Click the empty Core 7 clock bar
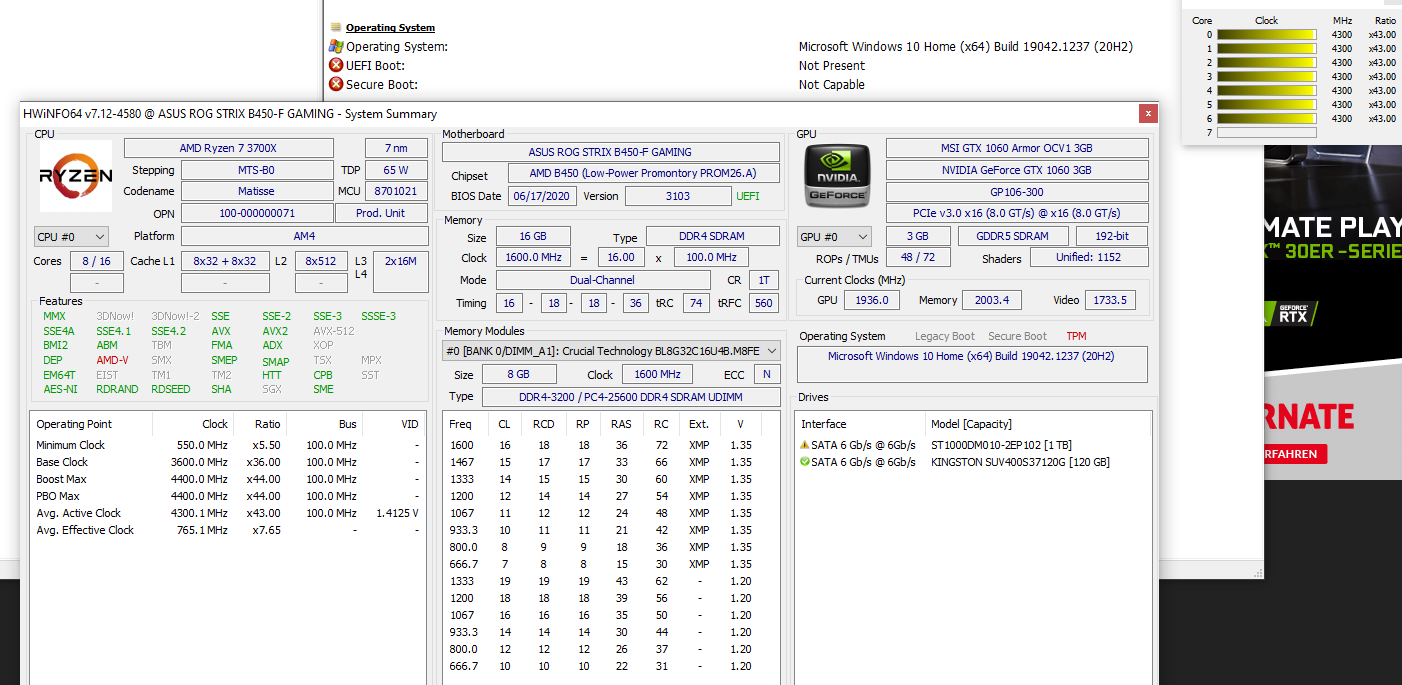1402x685 pixels. (x=1266, y=132)
